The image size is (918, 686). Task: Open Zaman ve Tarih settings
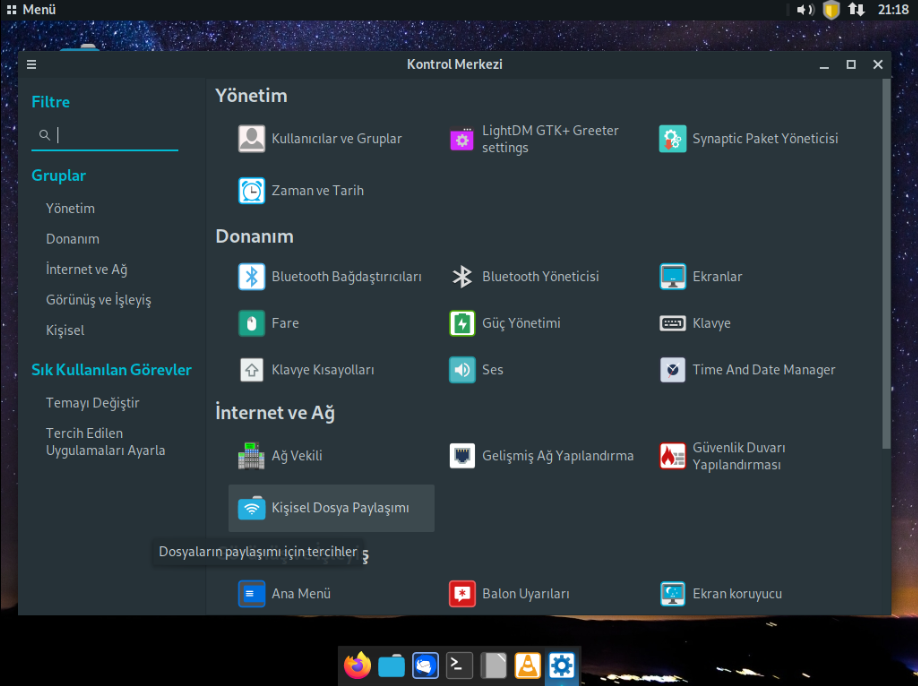click(x=301, y=191)
